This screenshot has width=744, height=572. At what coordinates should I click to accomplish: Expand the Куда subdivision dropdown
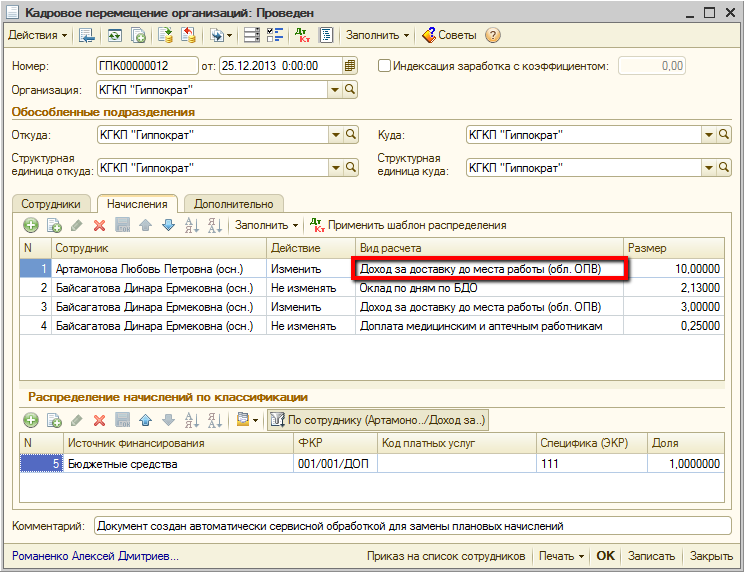click(708, 135)
